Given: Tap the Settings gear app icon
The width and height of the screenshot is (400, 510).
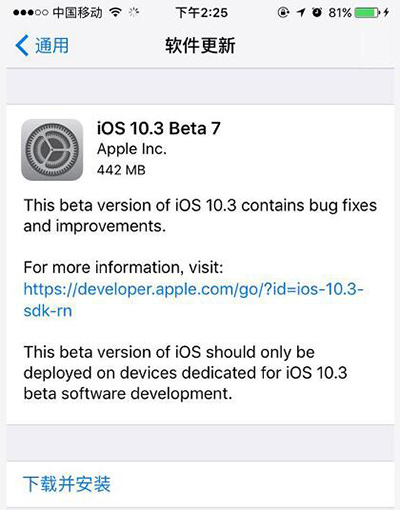Looking at the screenshot, I should 52,150.
